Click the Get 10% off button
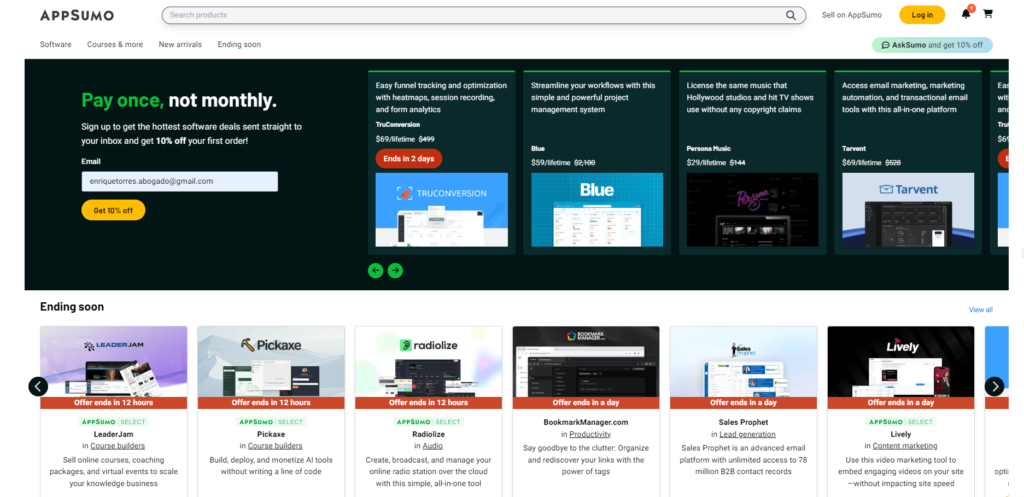This screenshot has height=497, width=1024. coord(113,210)
